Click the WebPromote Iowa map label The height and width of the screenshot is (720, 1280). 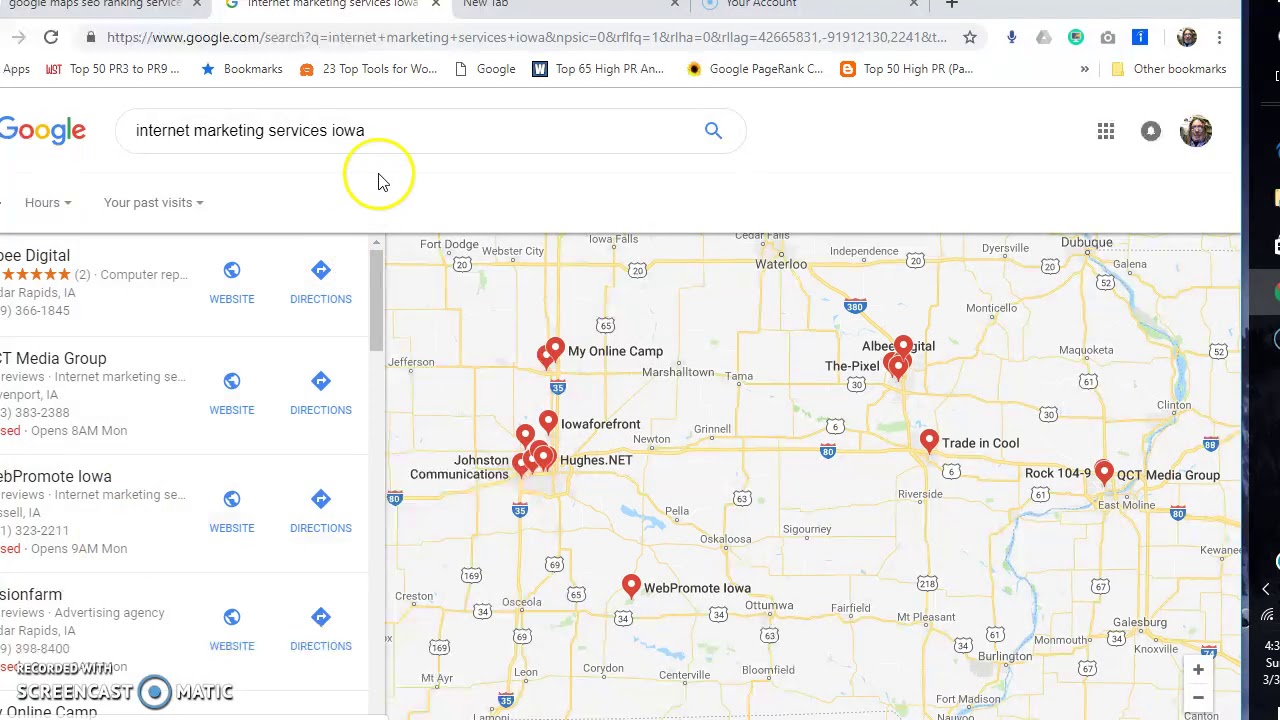coord(697,588)
